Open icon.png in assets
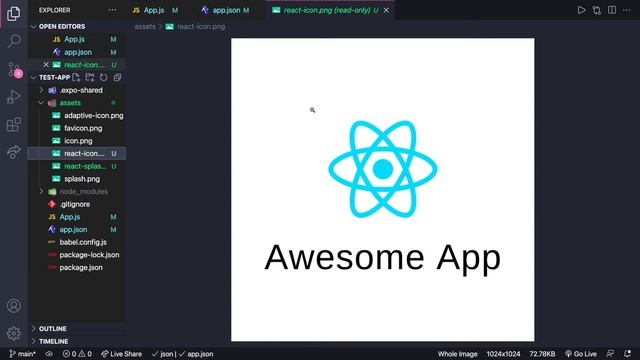Viewport: 640px width, 360px height. coord(78,141)
